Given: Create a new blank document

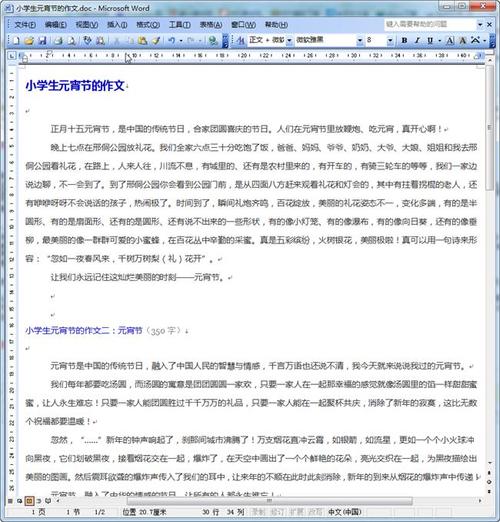Looking at the screenshot, I should pos(16,41).
